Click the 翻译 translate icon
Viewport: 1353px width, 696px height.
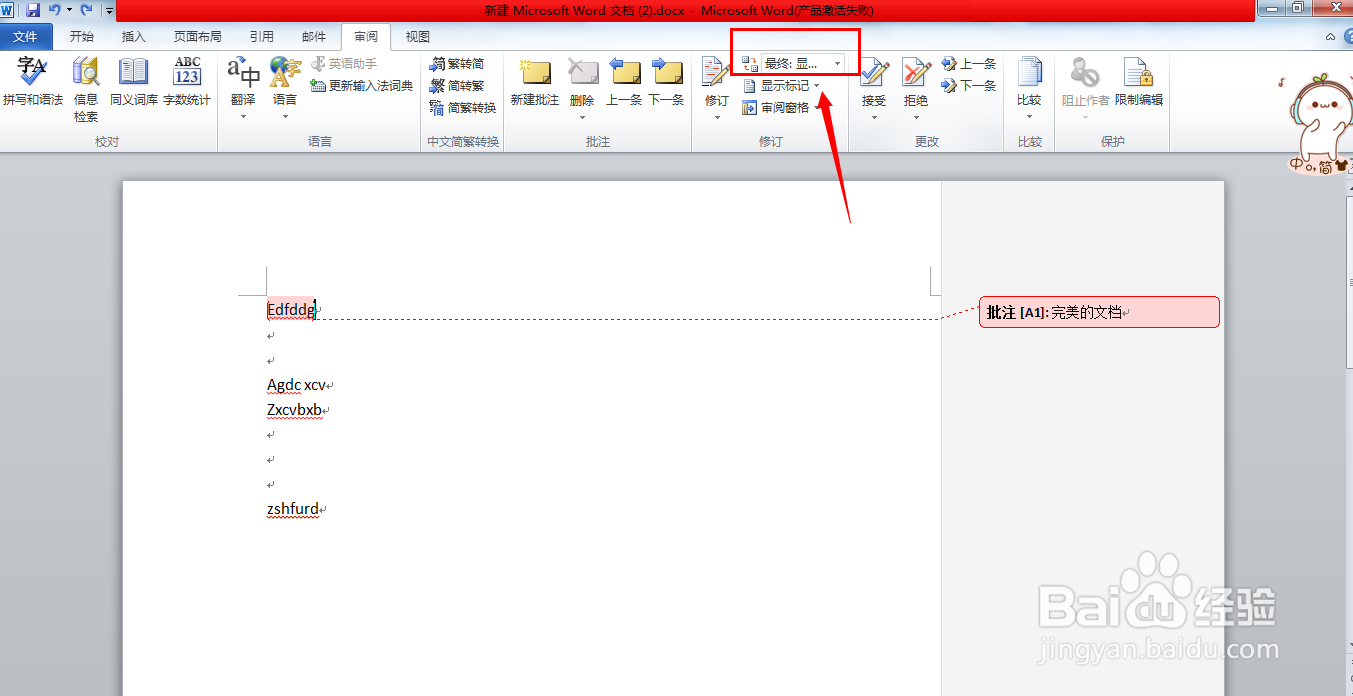[x=243, y=73]
